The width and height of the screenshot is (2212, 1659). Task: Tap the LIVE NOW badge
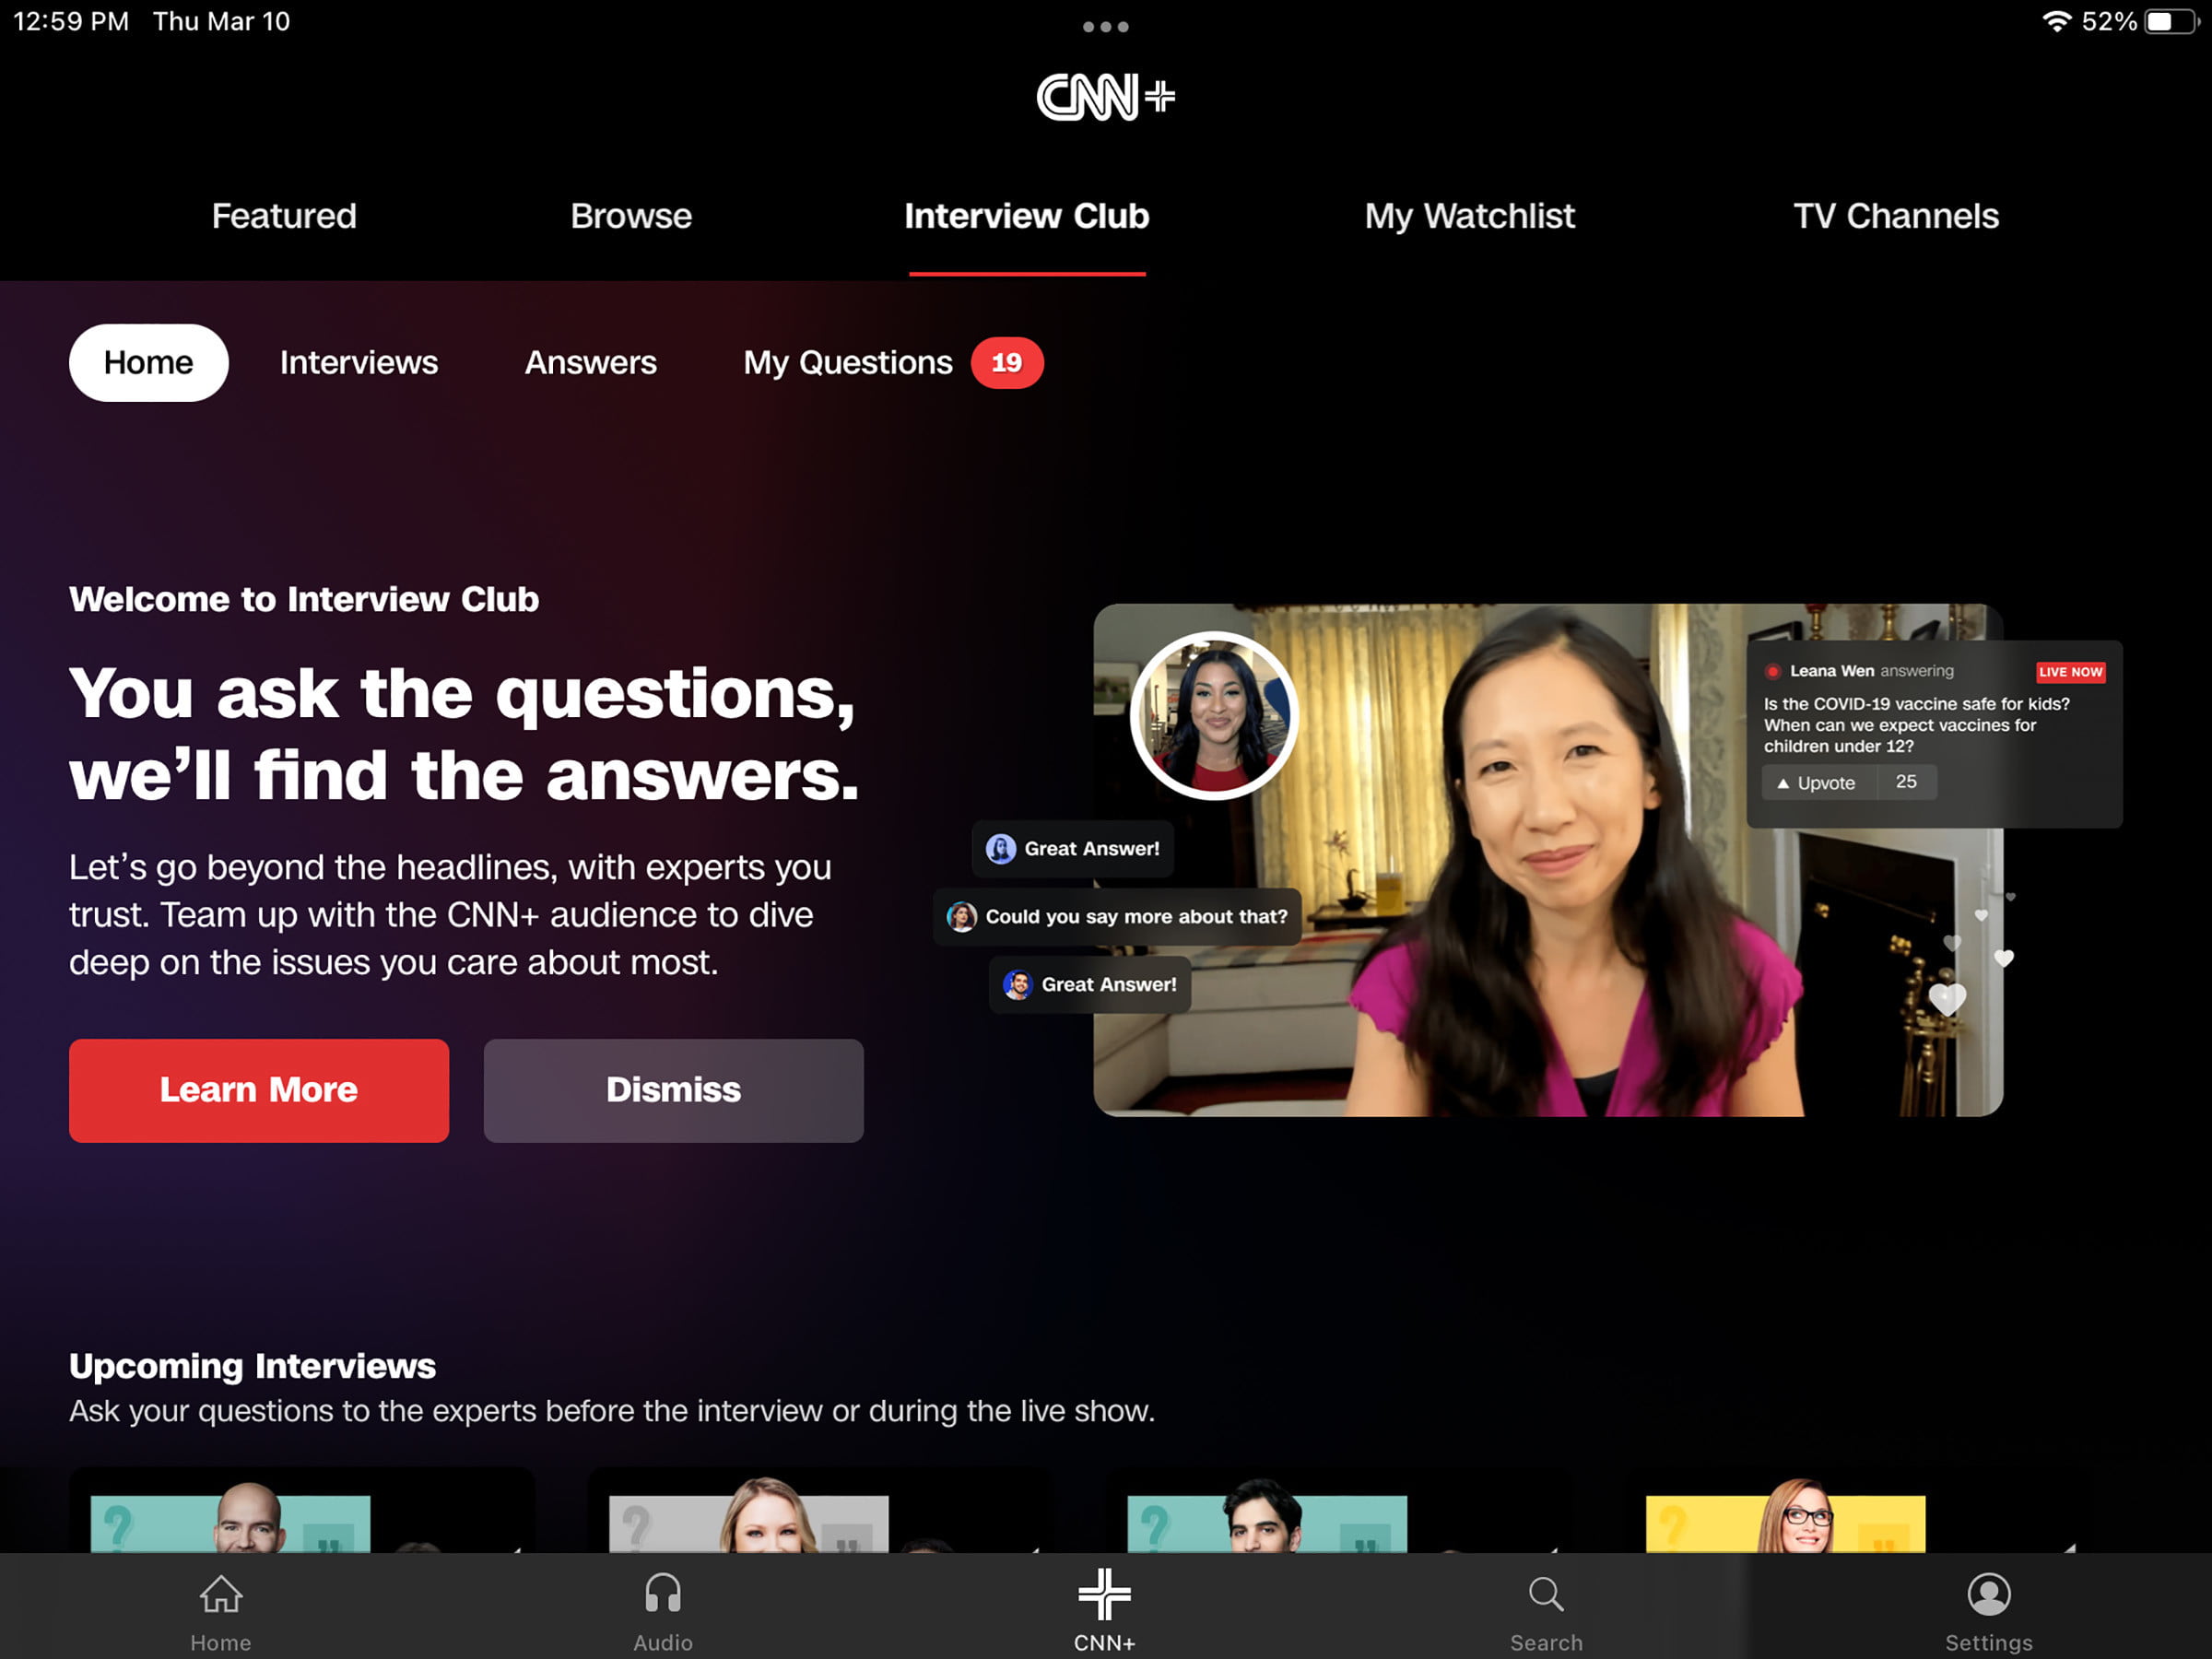(2071, 672)
